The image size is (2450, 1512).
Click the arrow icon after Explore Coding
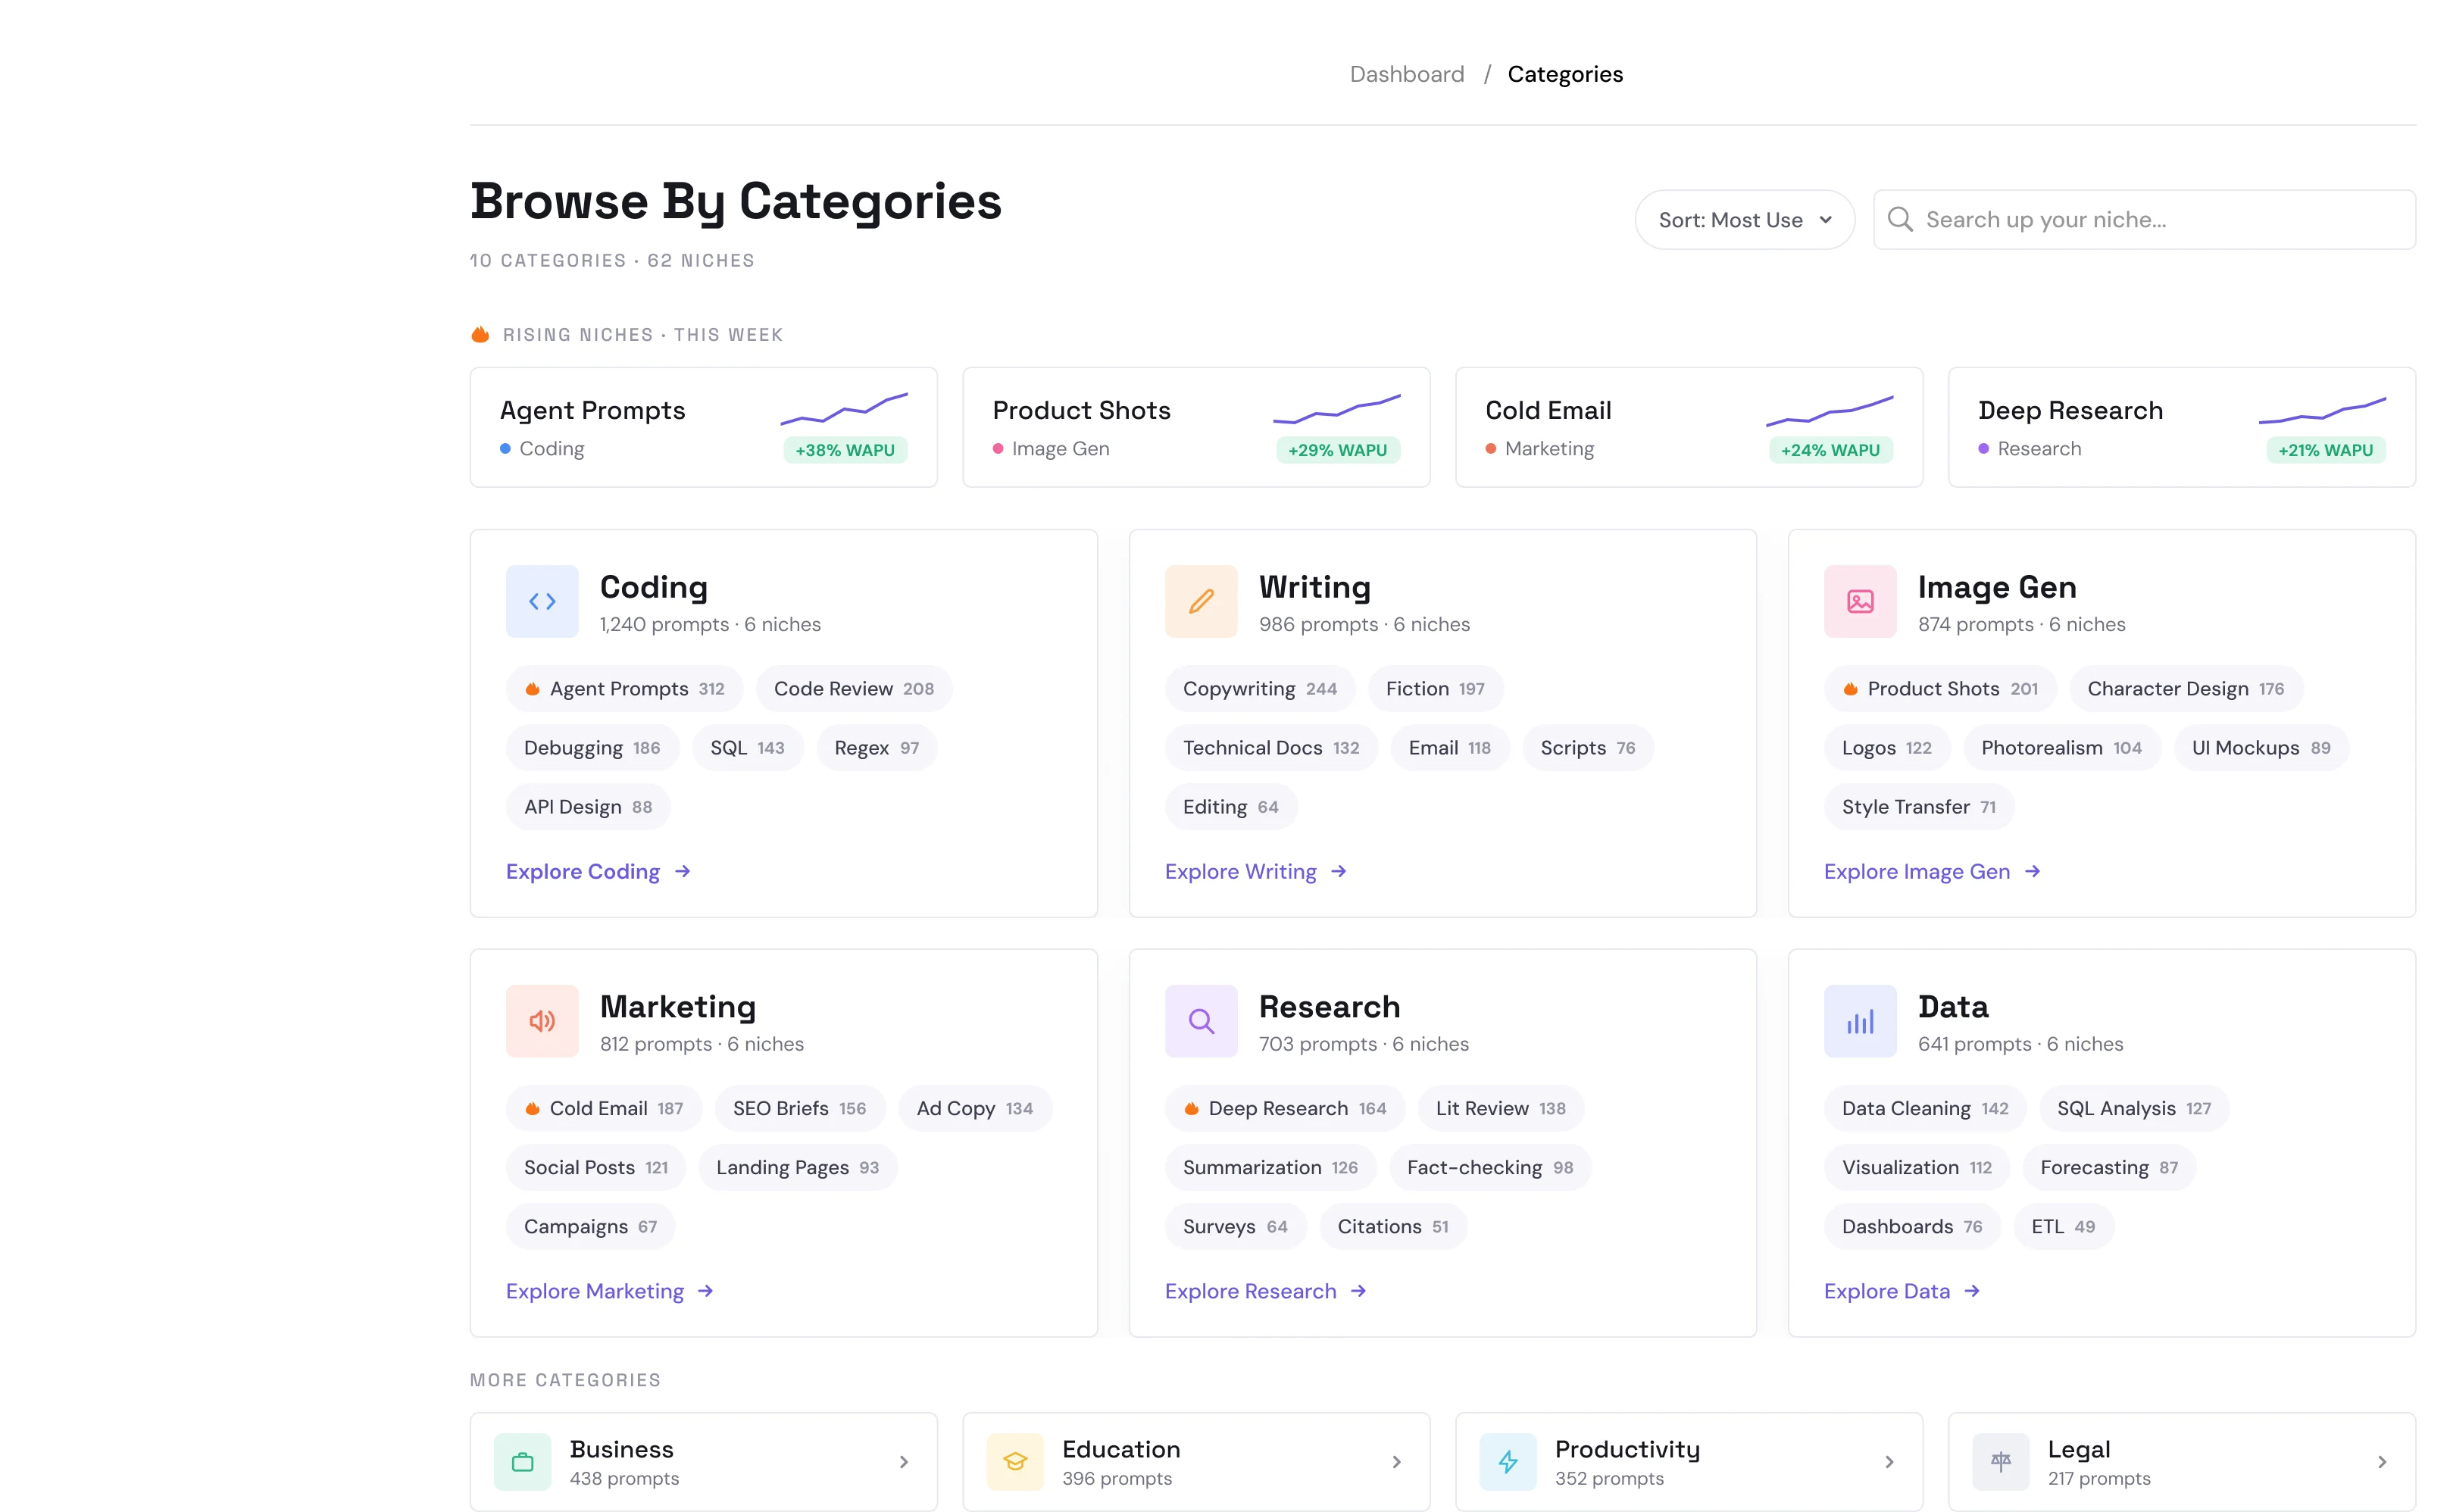coord(683,872)
